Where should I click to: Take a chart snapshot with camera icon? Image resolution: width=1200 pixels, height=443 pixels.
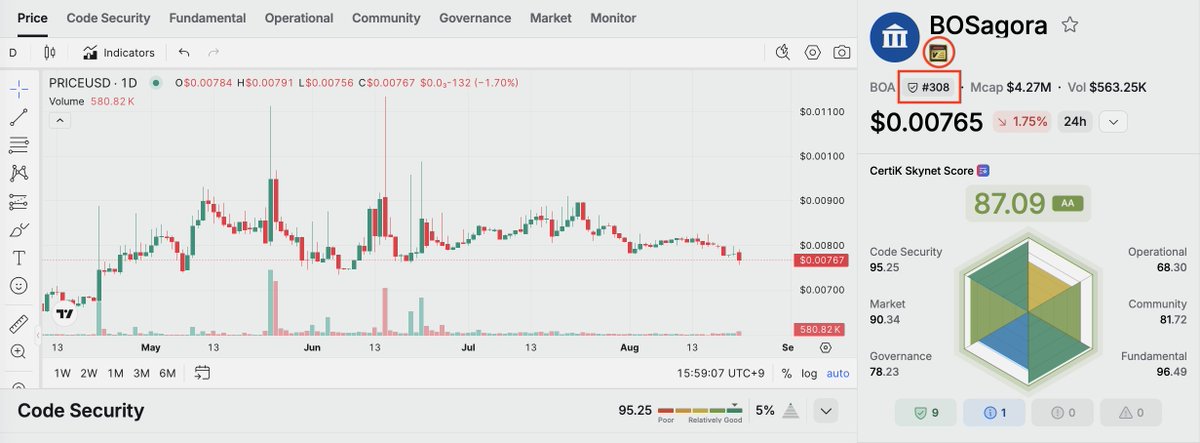tap(843, 52)
